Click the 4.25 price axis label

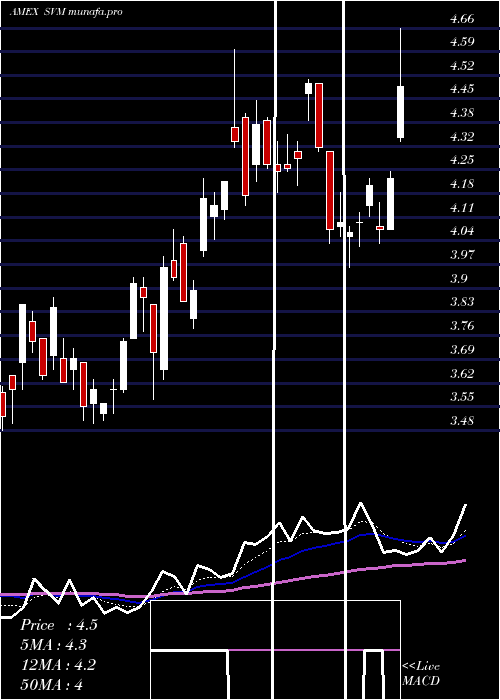pos(462,160)
